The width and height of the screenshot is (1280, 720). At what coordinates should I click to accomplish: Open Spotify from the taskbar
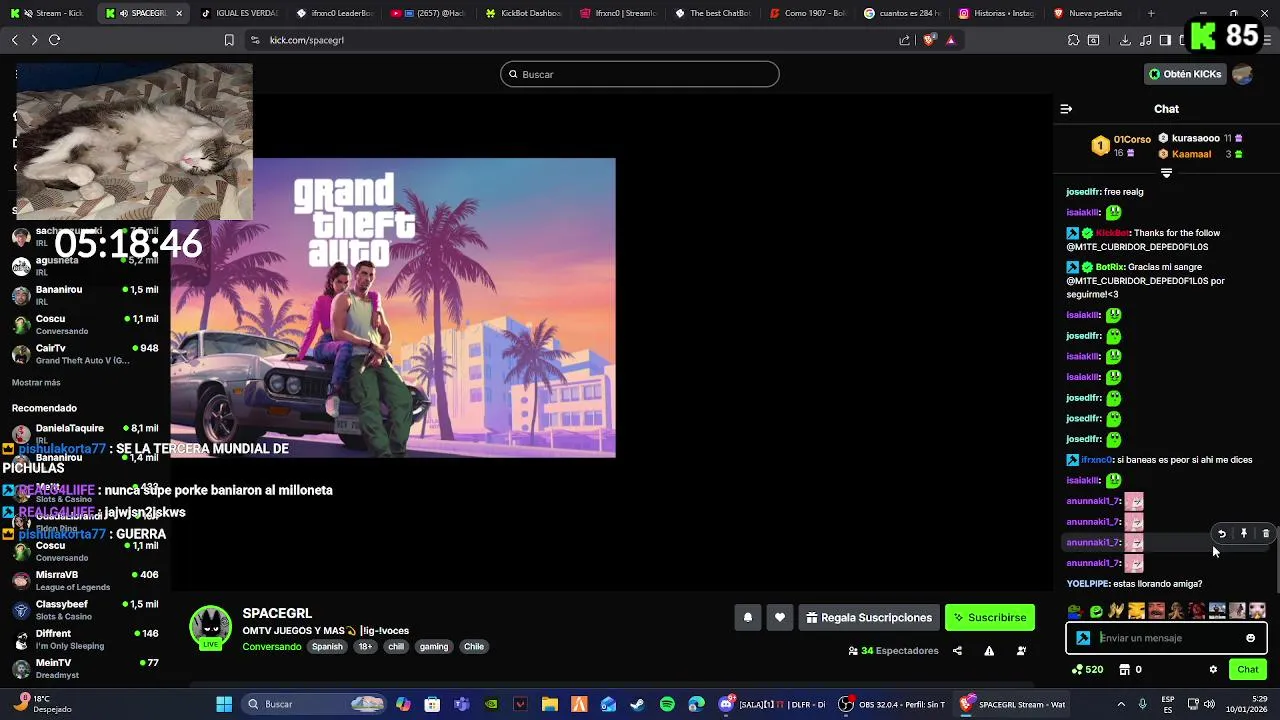[x=667, y=704]
